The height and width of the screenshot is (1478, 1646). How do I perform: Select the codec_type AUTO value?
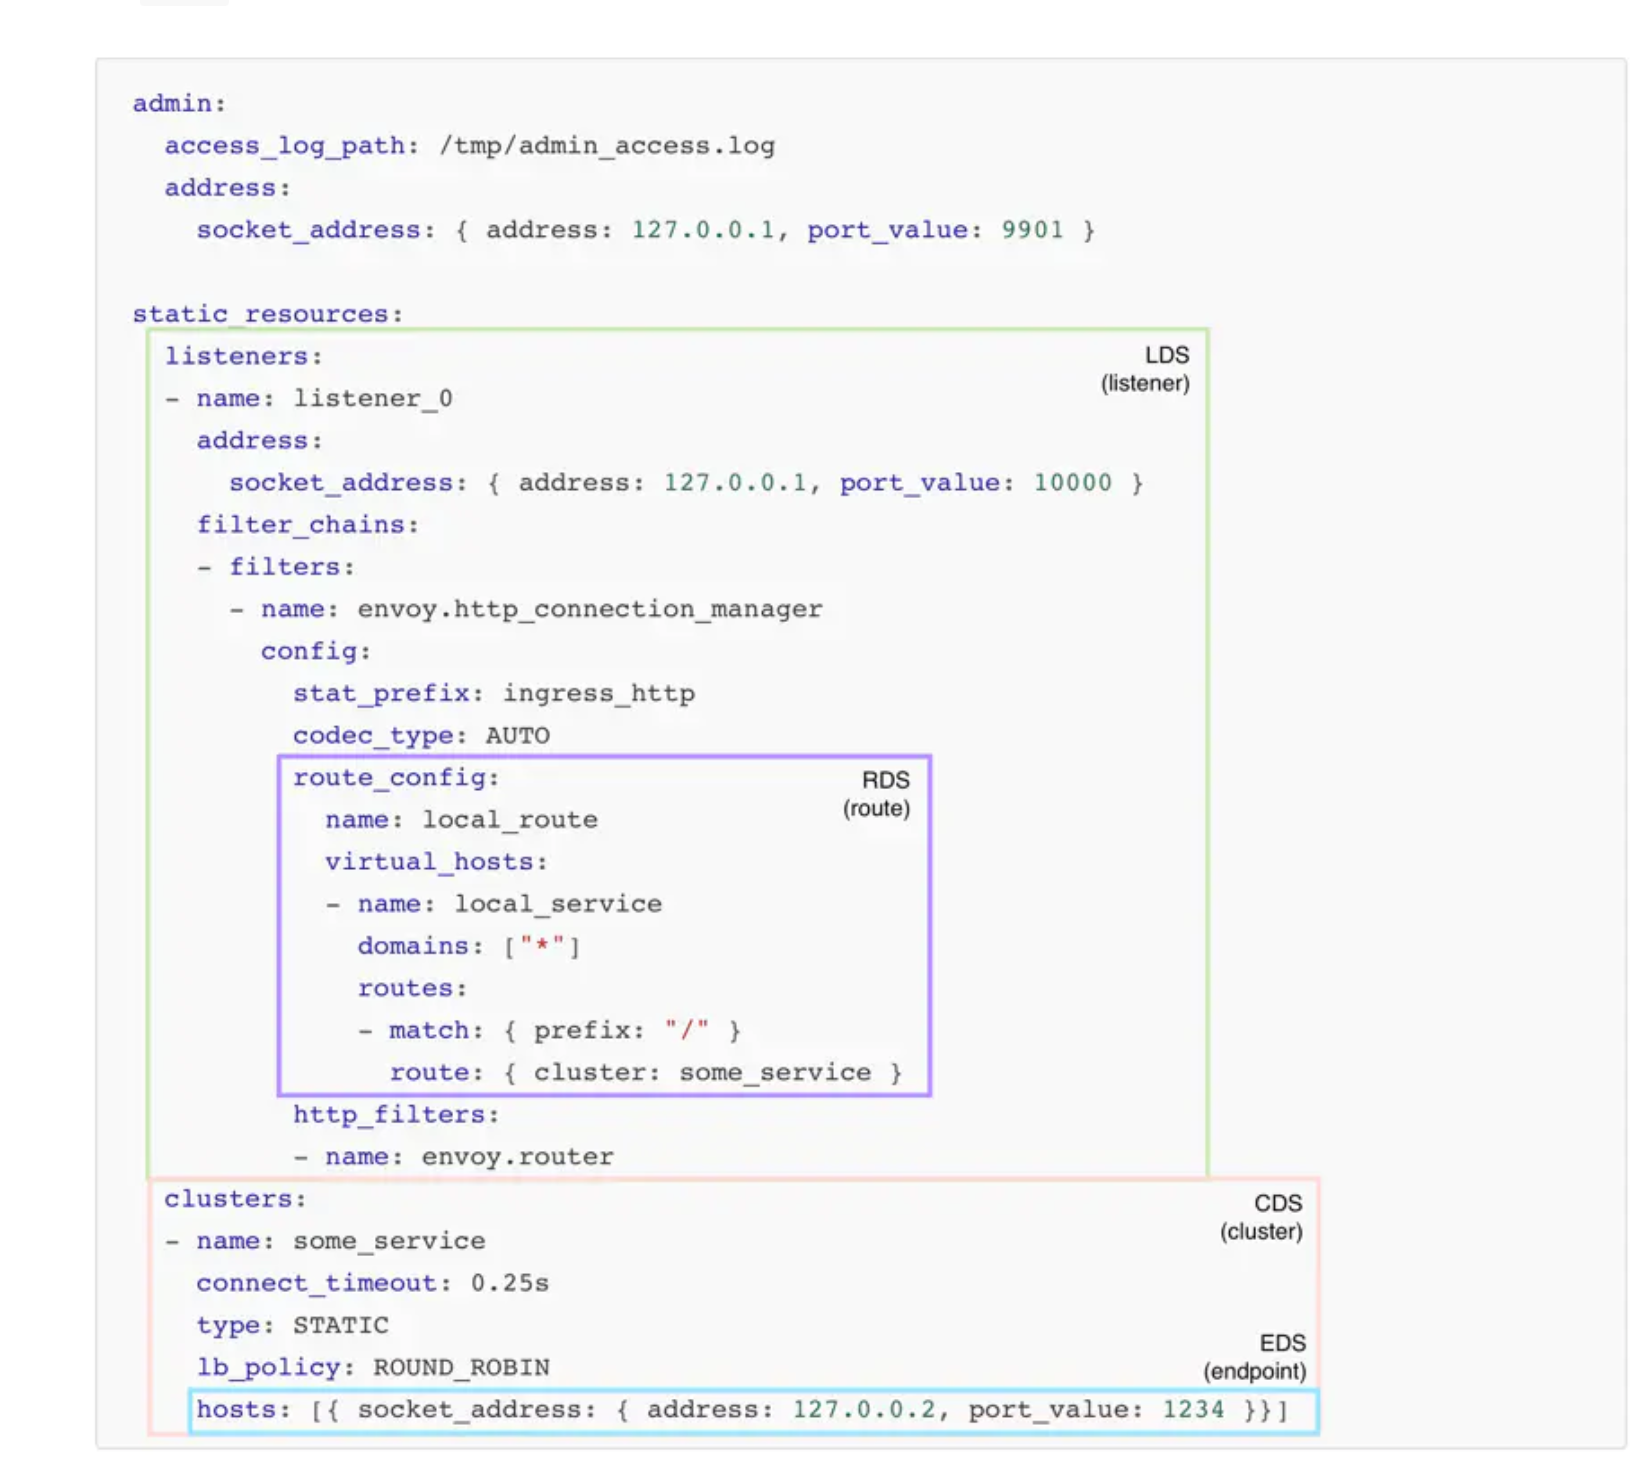click(x=517, y=736)
